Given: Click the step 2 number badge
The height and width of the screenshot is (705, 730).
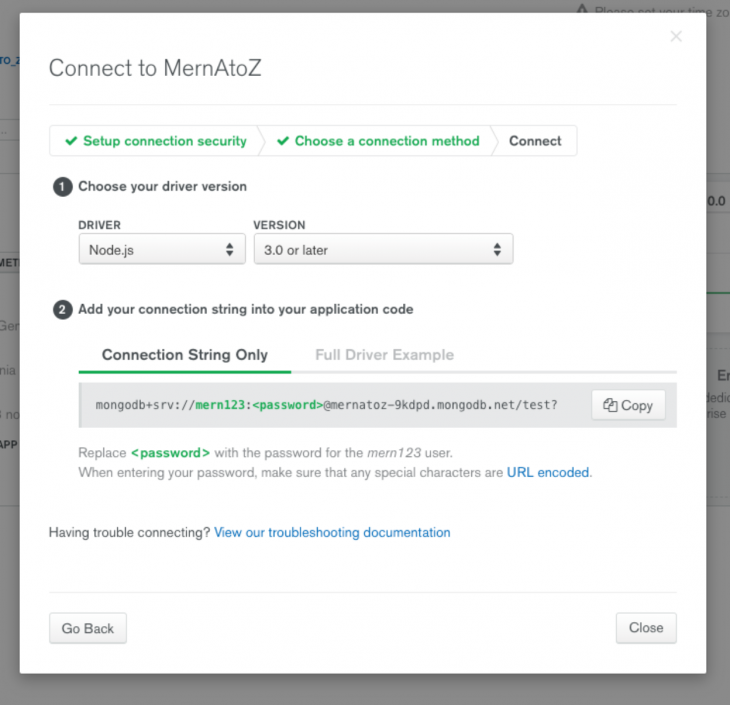Looking at the screenshot, I should [62, 310].
